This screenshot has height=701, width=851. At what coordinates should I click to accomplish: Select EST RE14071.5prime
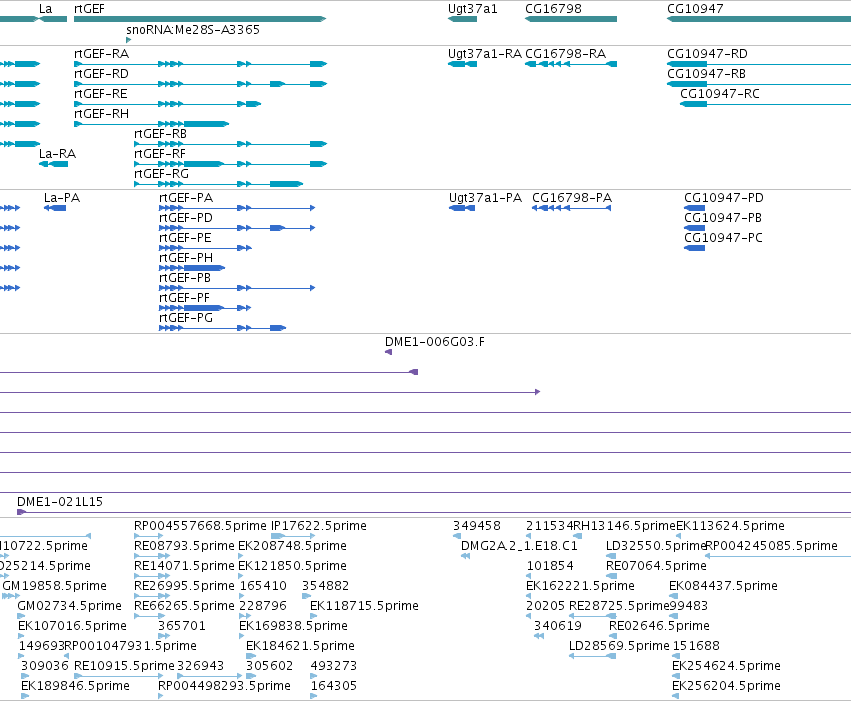click(x=152, y=576)
